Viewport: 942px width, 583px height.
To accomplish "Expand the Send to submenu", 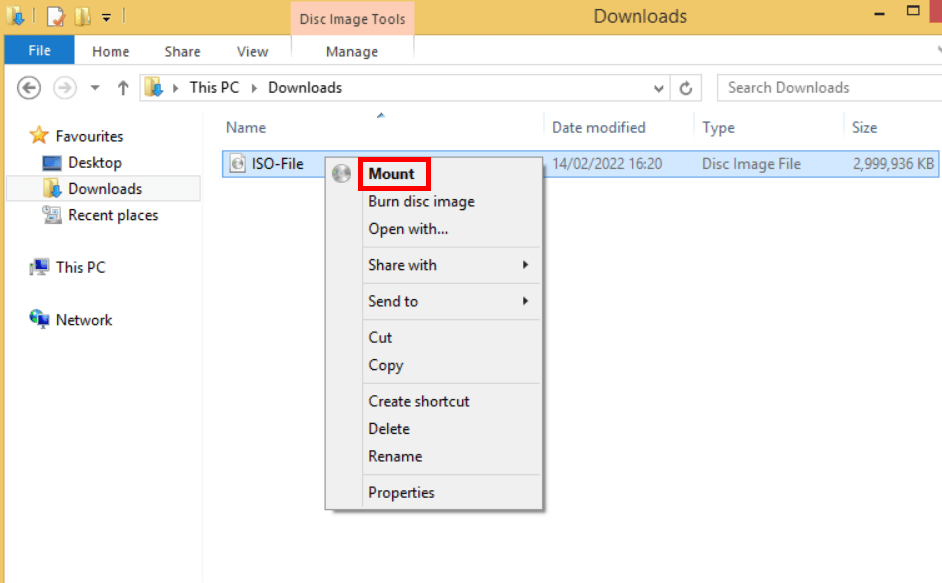I will coord(393,301).
